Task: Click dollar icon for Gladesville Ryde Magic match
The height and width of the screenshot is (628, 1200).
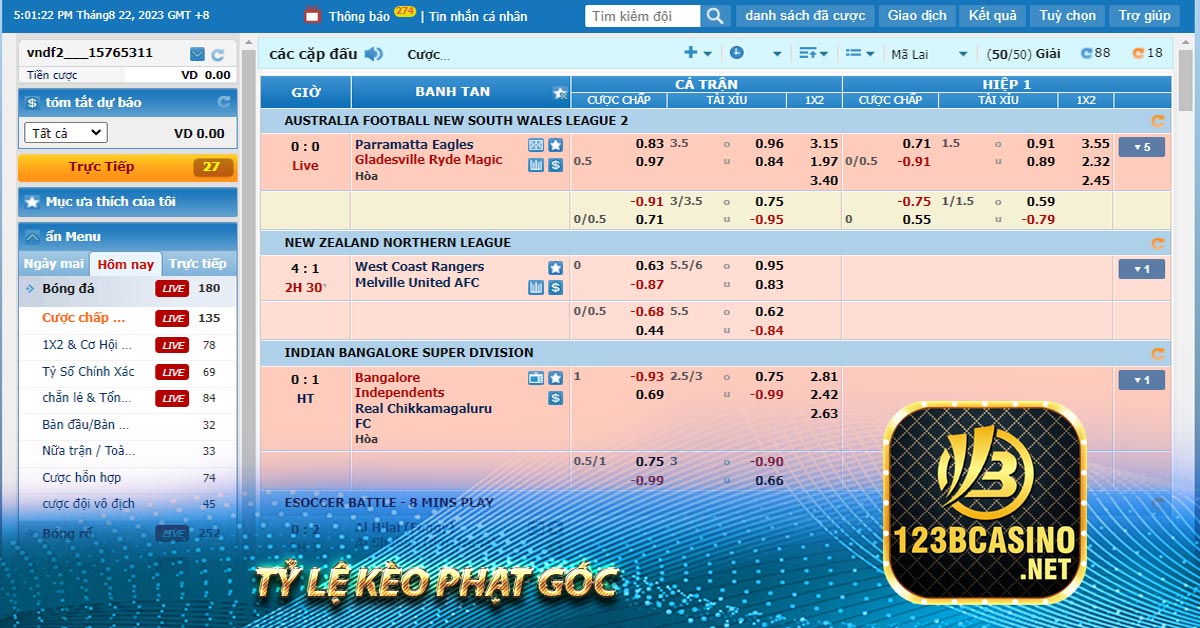Action: (x=555, y=164)
